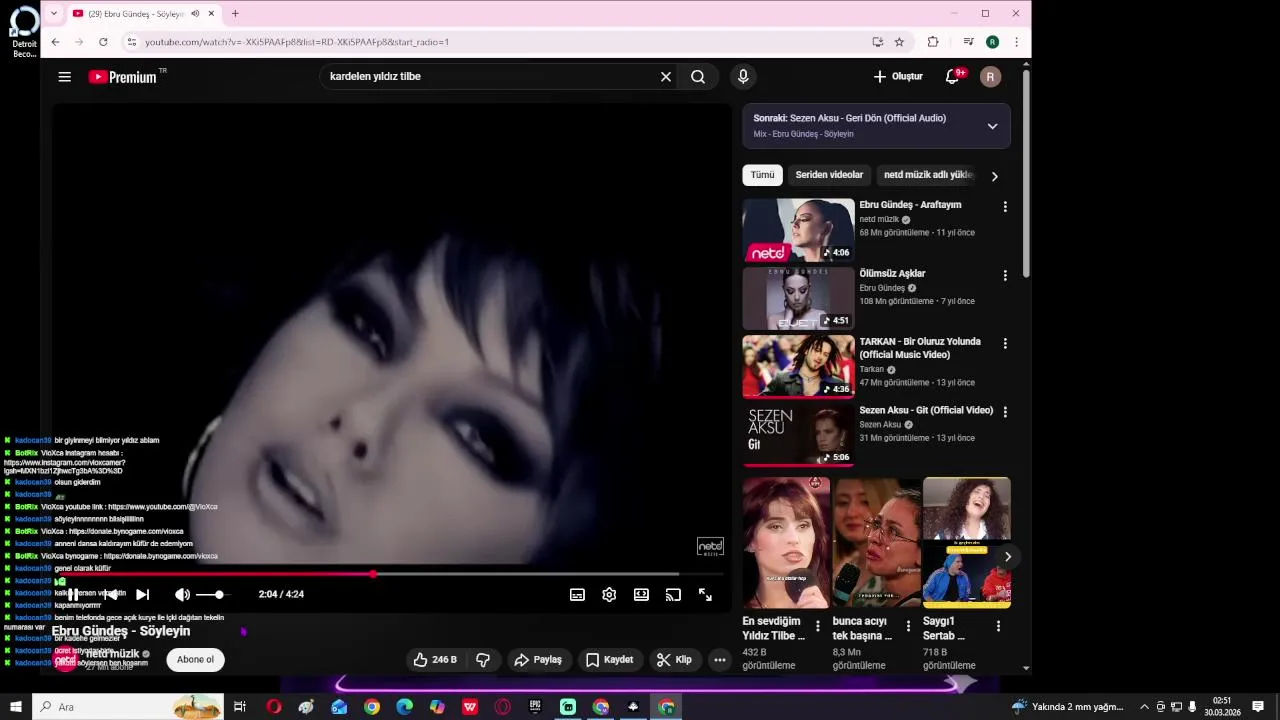Reload the page in Chrome
Image resolution: width=1280 pixels, height=720 pixels.
click(103, 42)
